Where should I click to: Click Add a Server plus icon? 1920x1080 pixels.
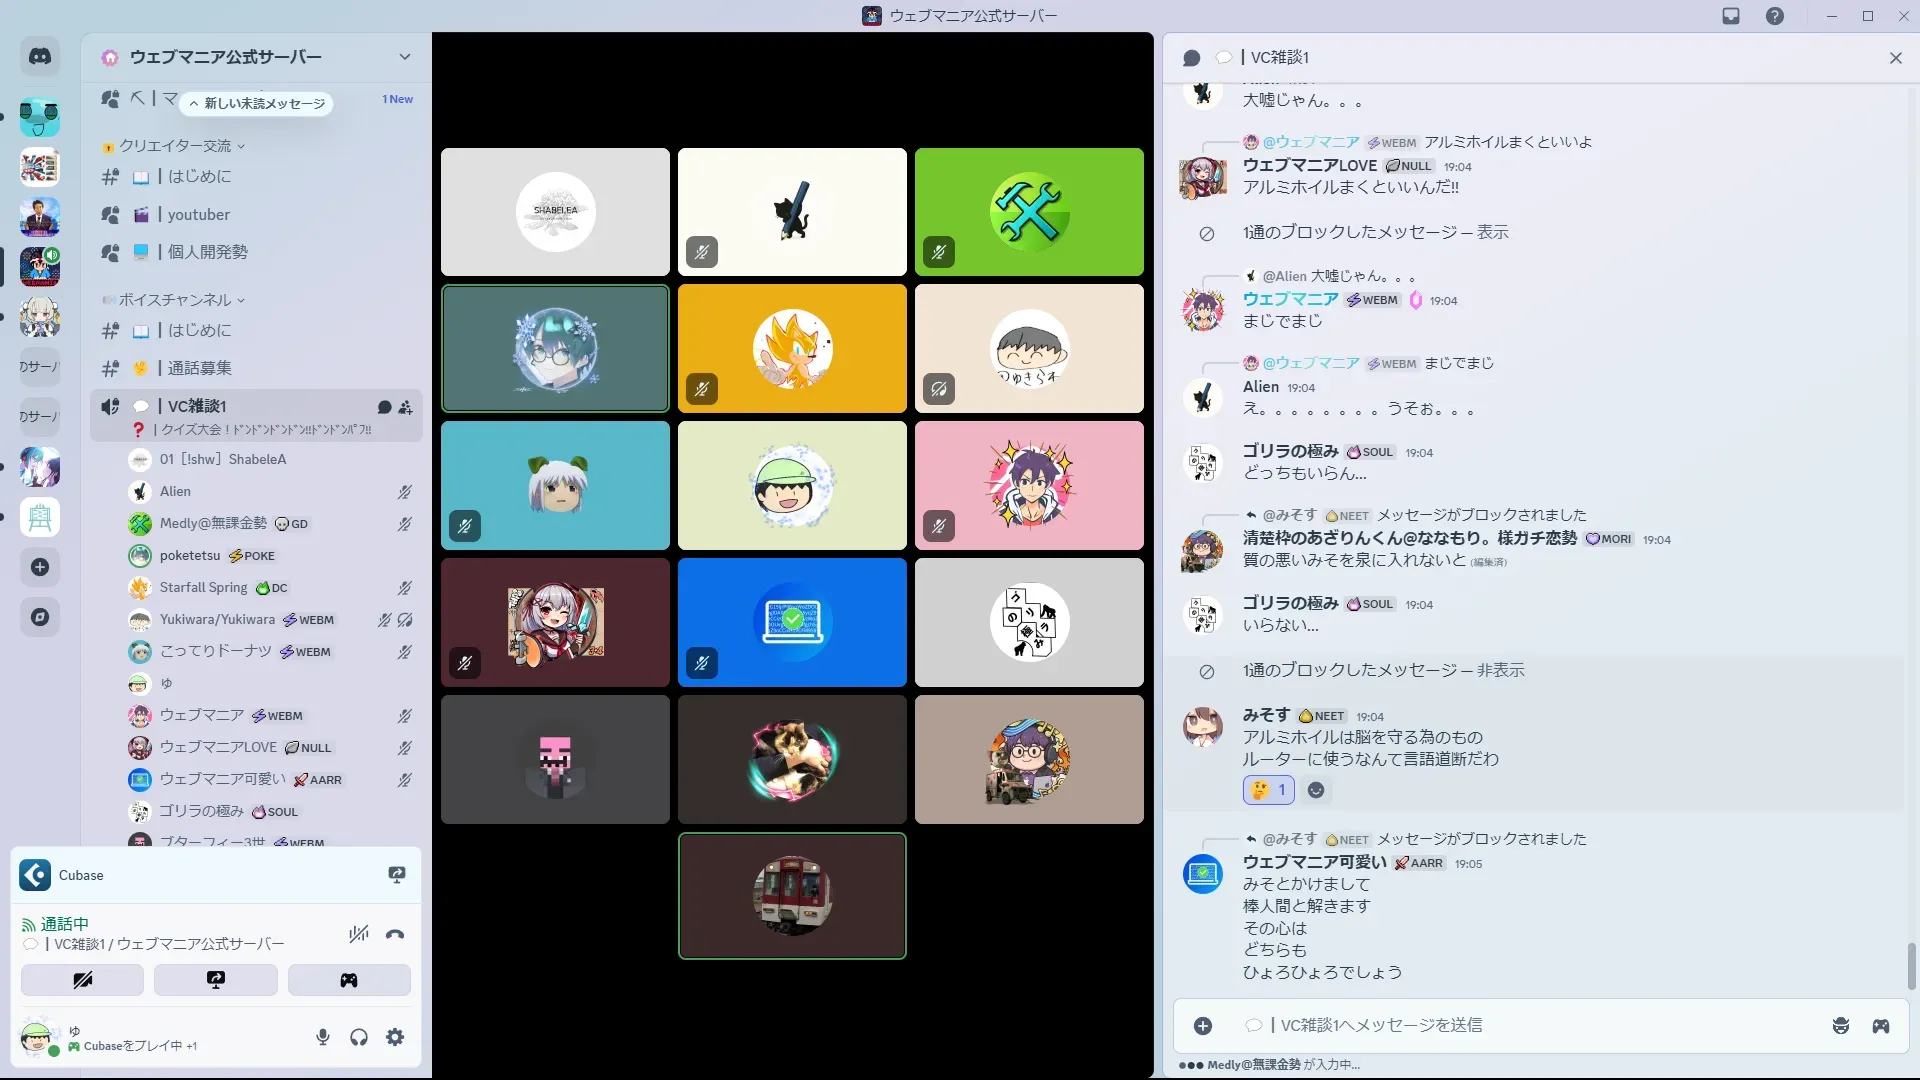click(x=40, y=567)
